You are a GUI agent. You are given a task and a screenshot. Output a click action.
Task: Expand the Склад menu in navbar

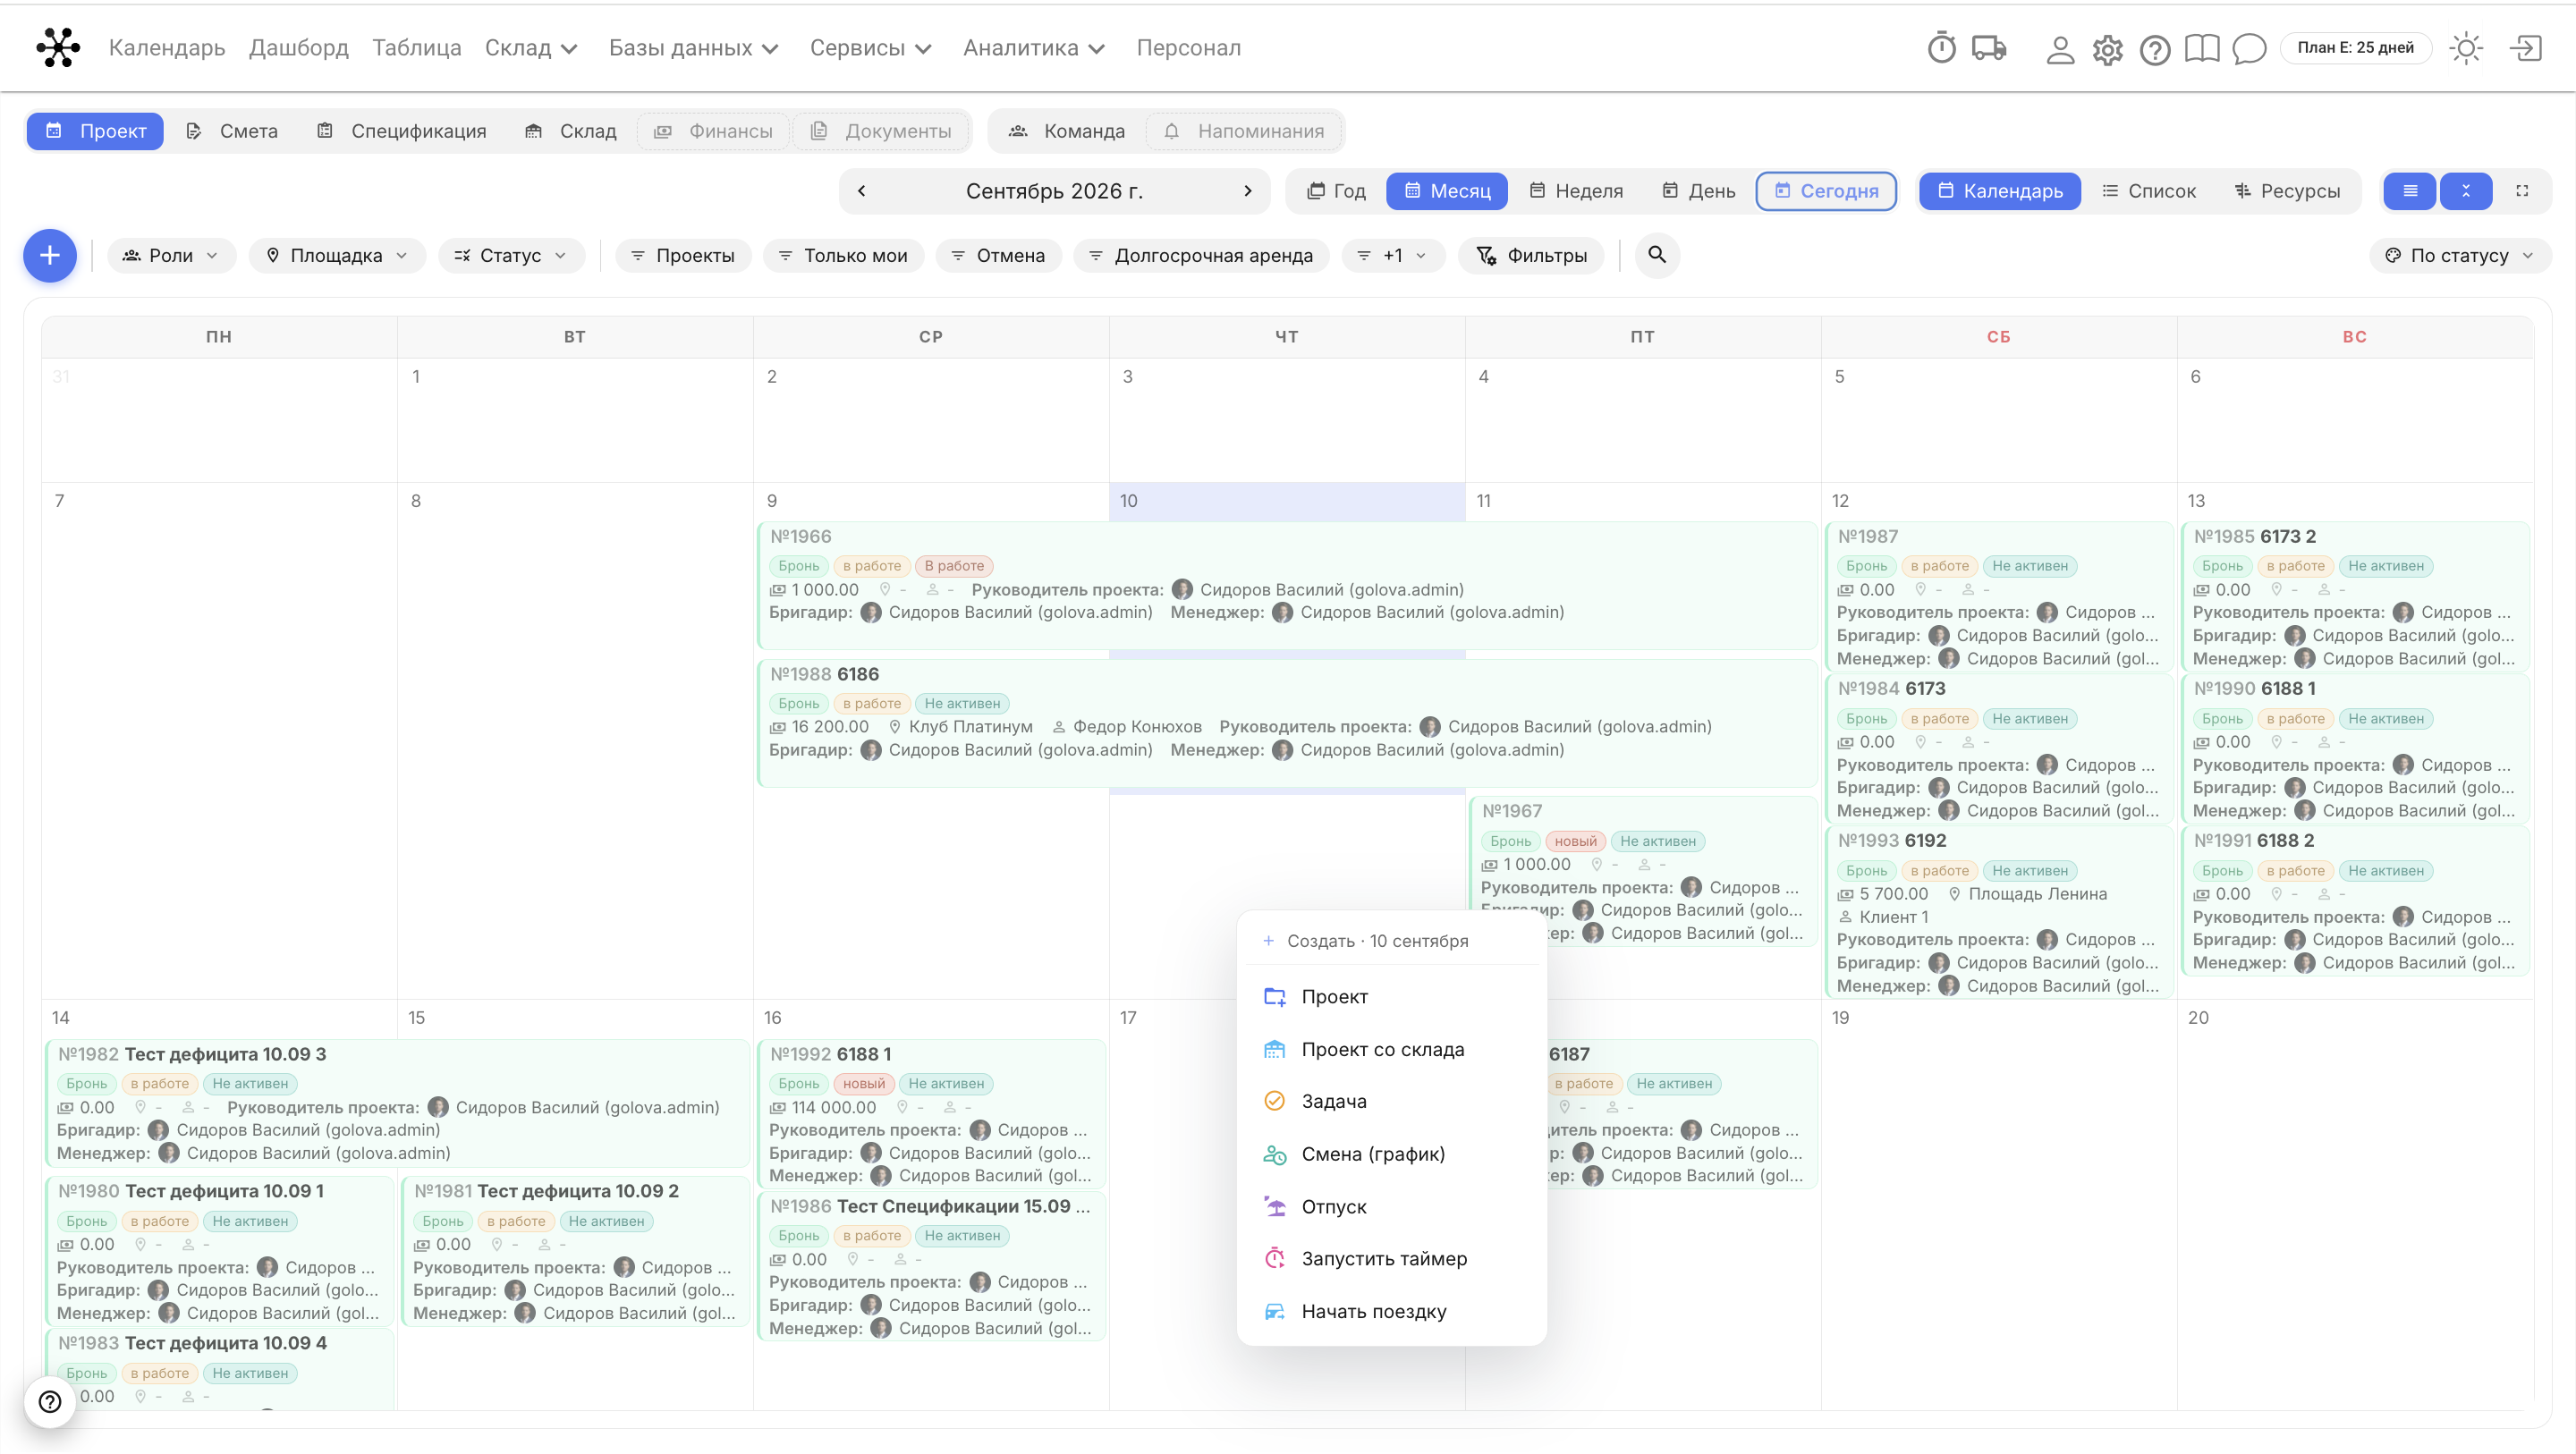point(531,48)
